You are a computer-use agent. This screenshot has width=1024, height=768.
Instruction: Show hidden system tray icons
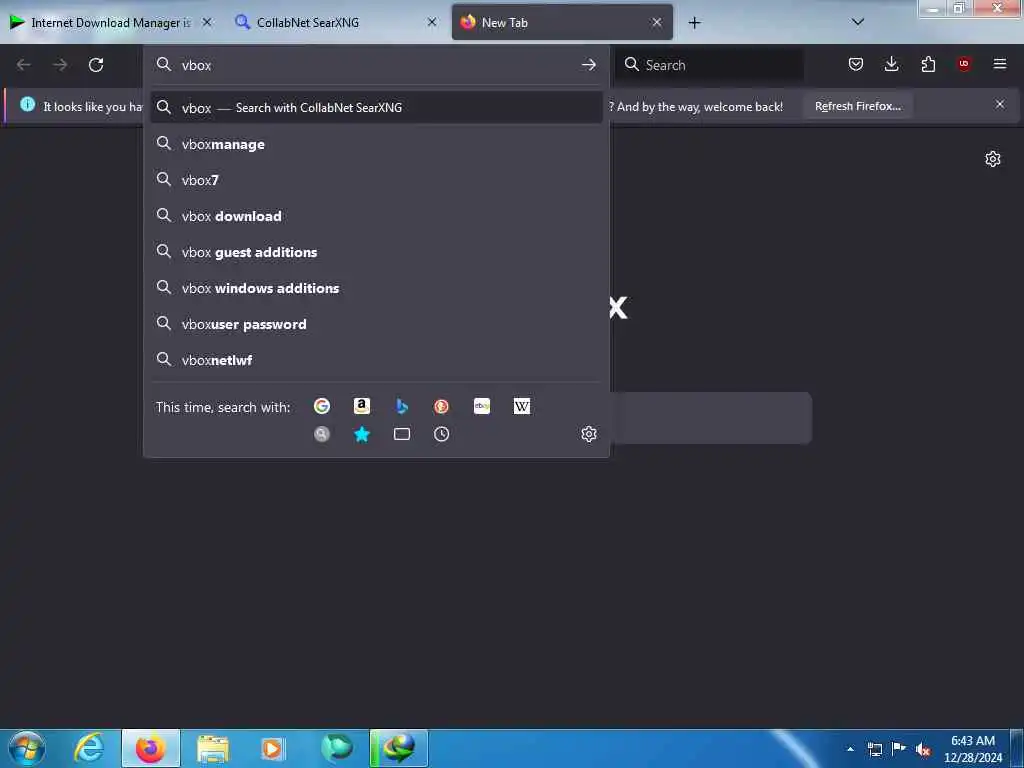click(850, 749)
